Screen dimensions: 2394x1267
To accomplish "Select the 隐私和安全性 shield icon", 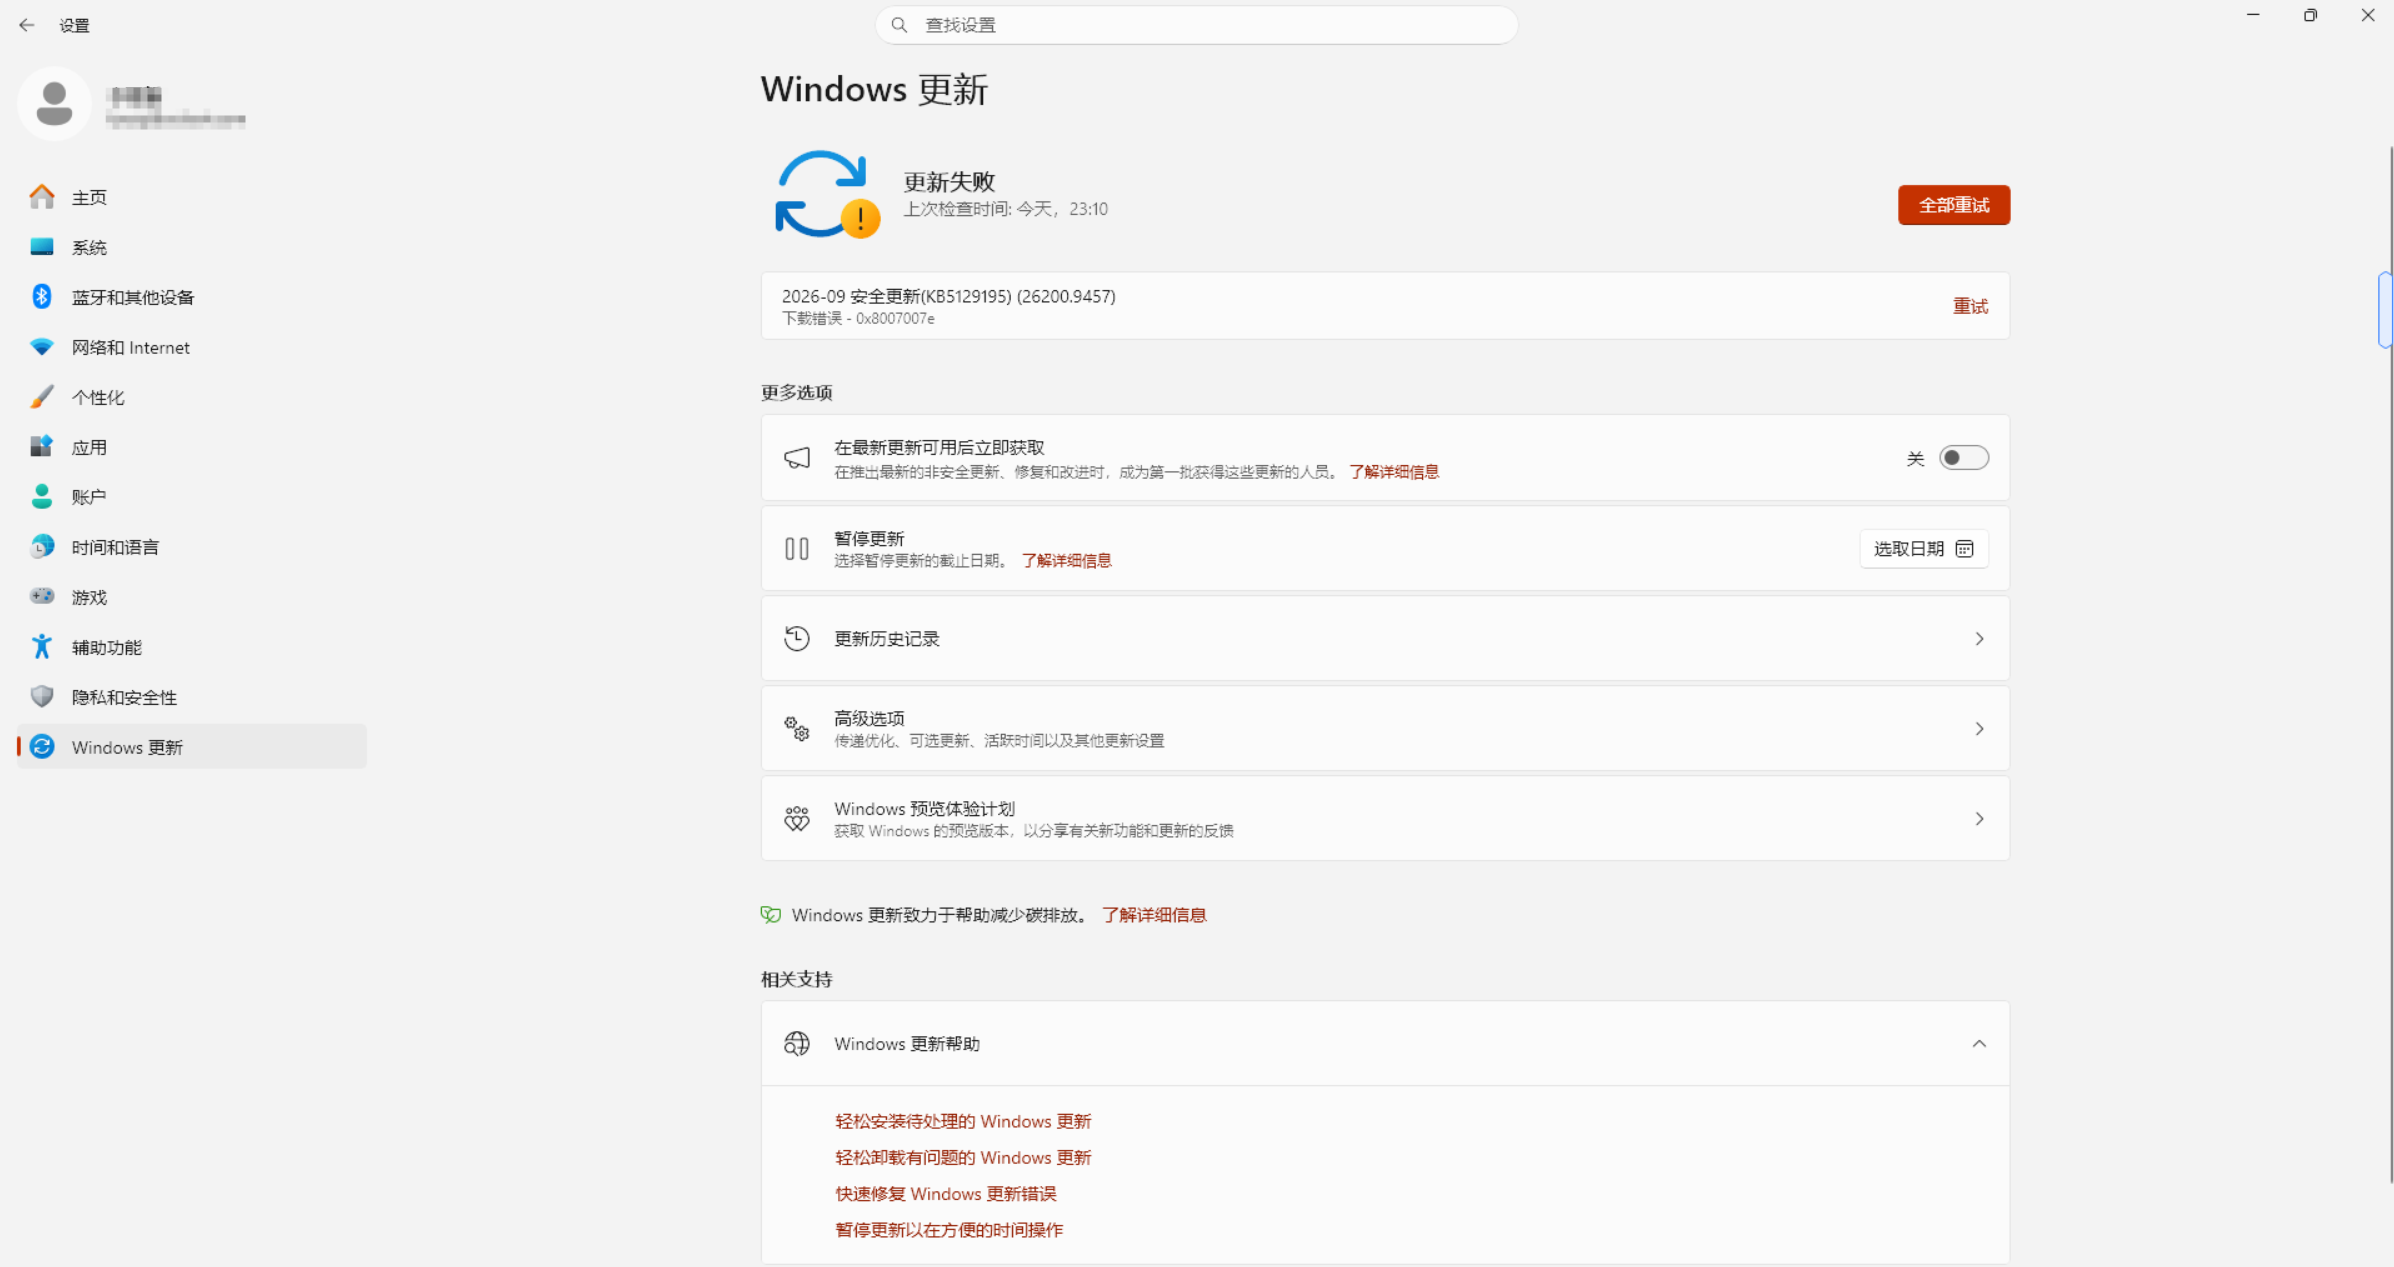I will pos(42,696).
